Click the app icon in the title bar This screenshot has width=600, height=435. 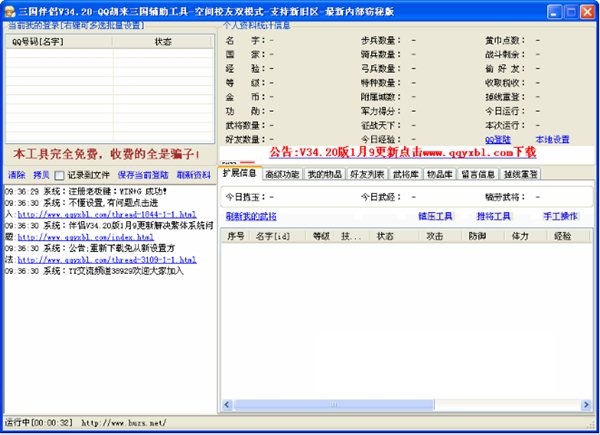tap(9, 11)
